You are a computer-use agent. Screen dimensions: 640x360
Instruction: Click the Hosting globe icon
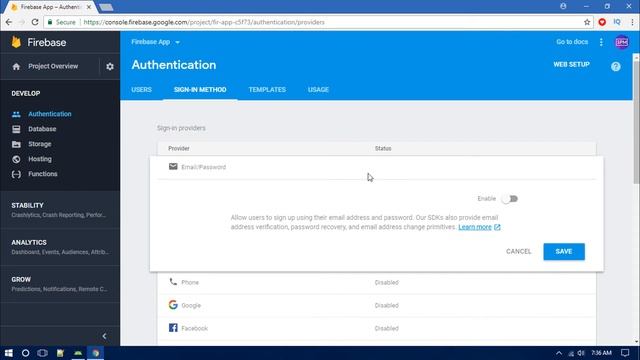click(x=16, y=159)
